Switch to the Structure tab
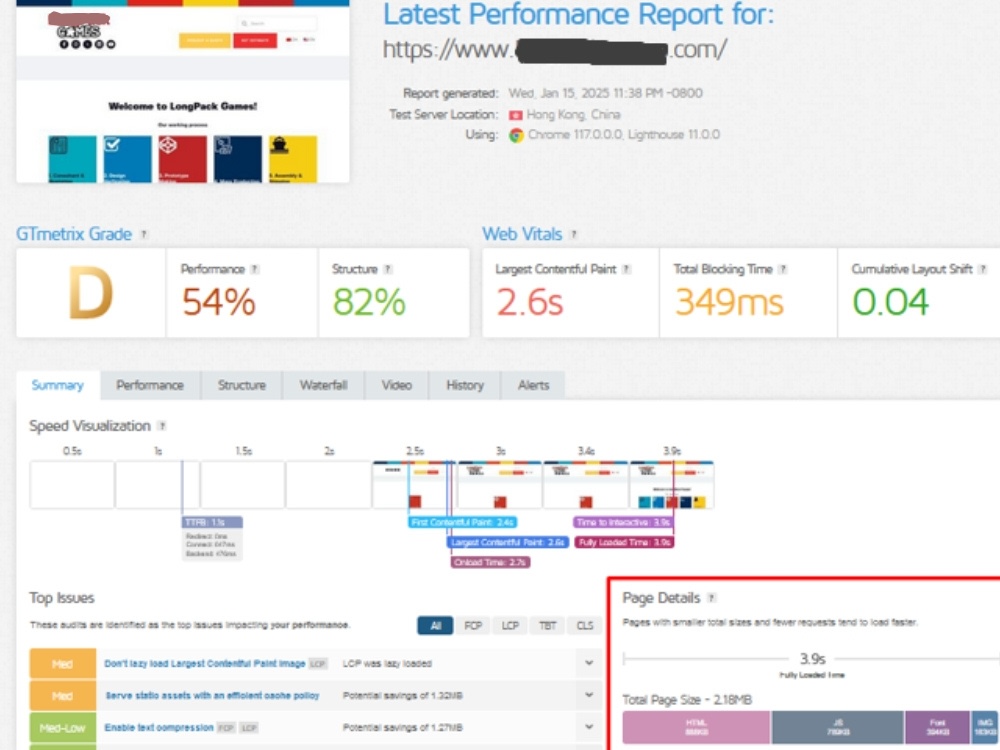This screenshot has width=1000, height=750. point(242,385)
